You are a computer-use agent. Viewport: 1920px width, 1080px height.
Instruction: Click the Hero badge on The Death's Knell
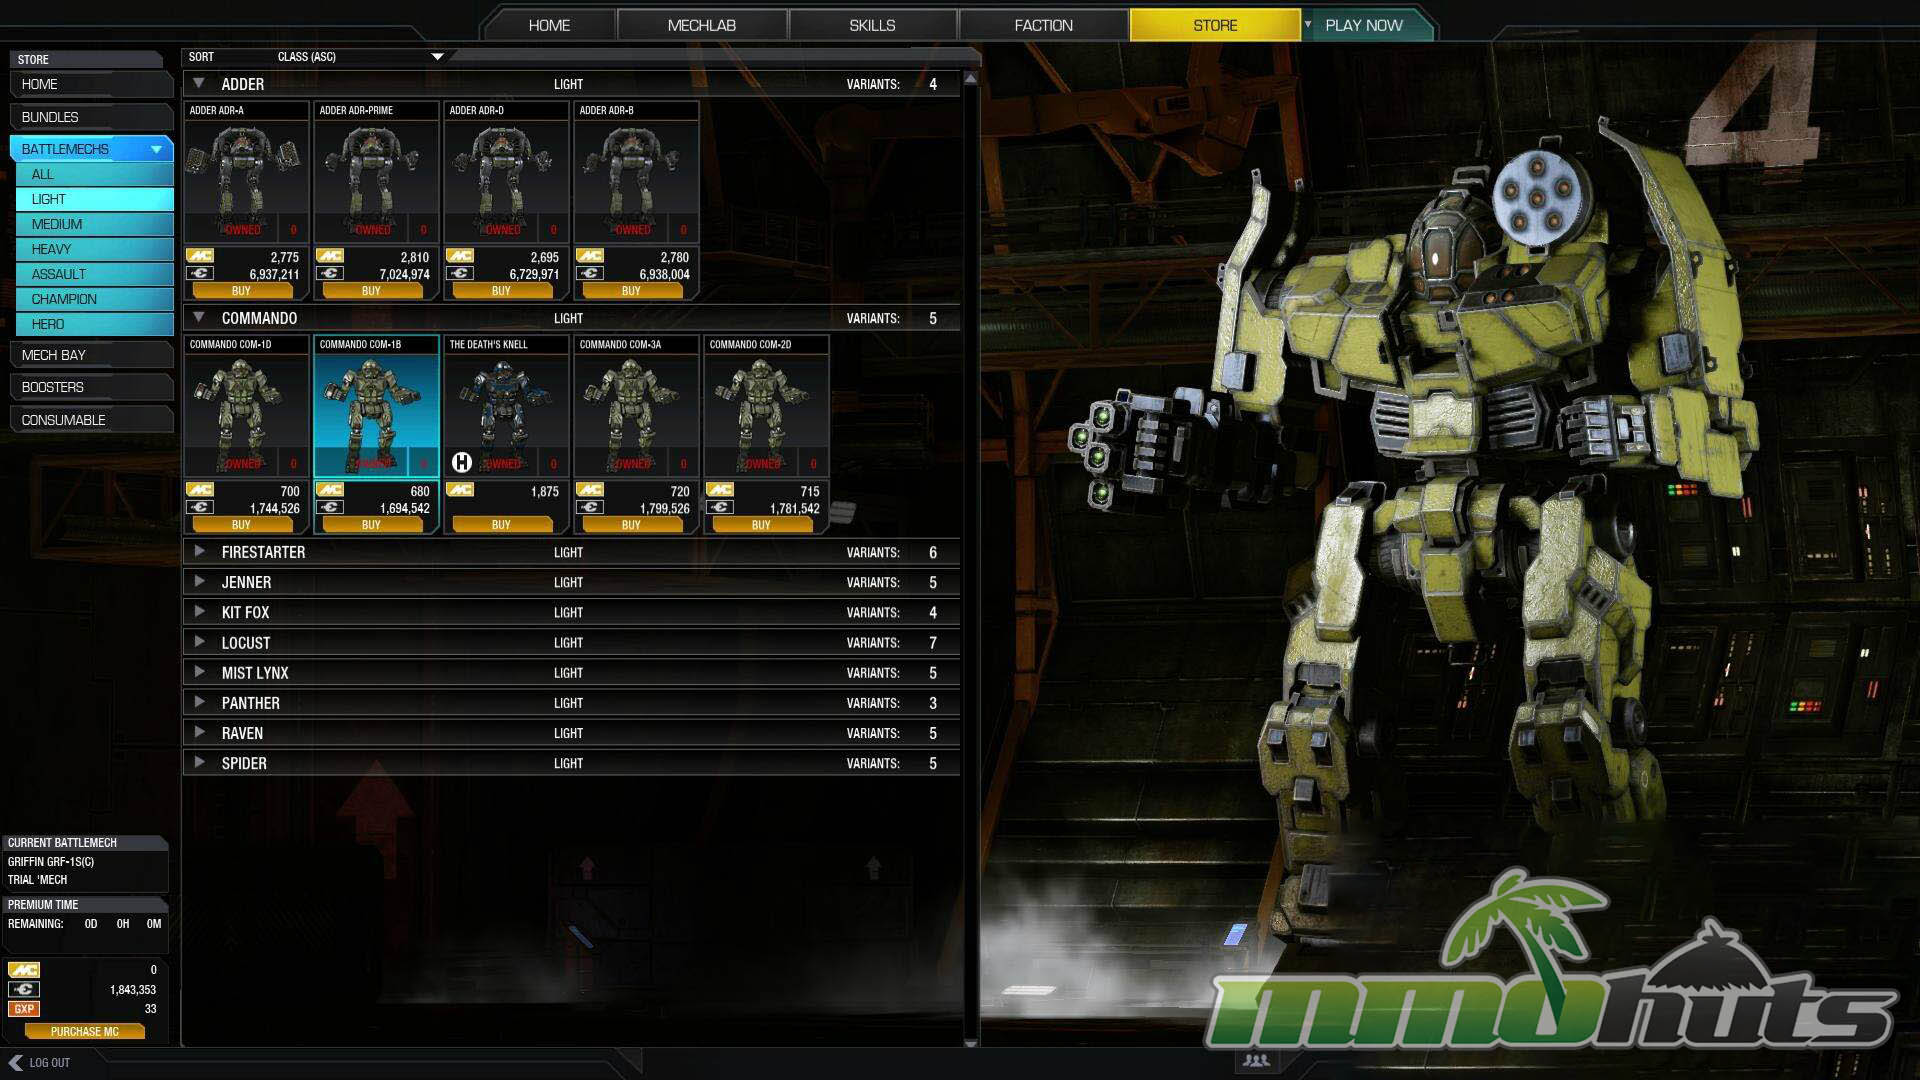point(461,462)
